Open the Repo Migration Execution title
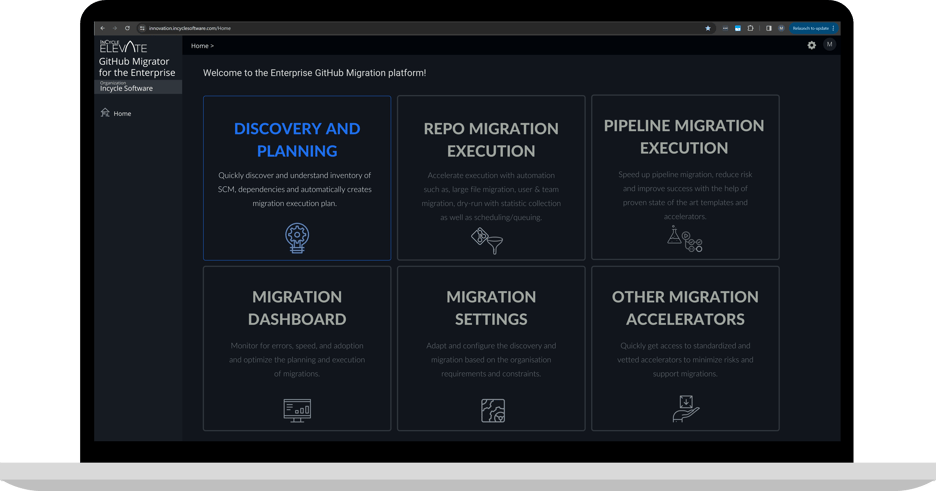Screen dimensions: 936x491 tap(491, 140)
